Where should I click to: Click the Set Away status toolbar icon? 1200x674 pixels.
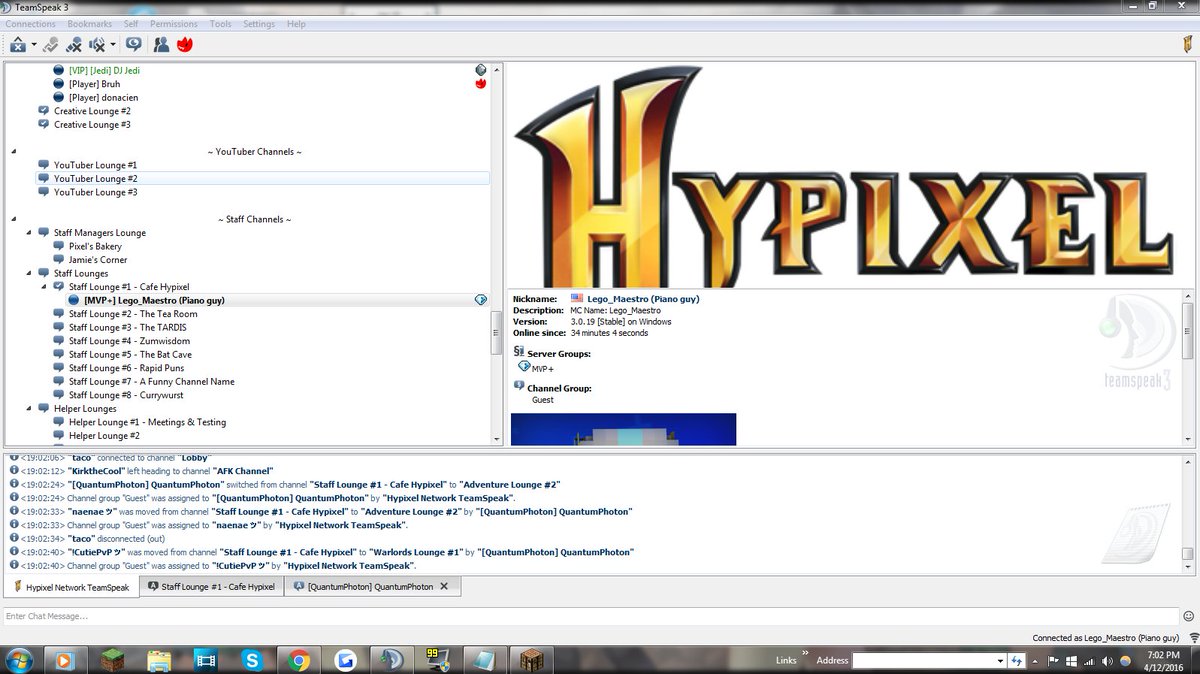(18, 44)
